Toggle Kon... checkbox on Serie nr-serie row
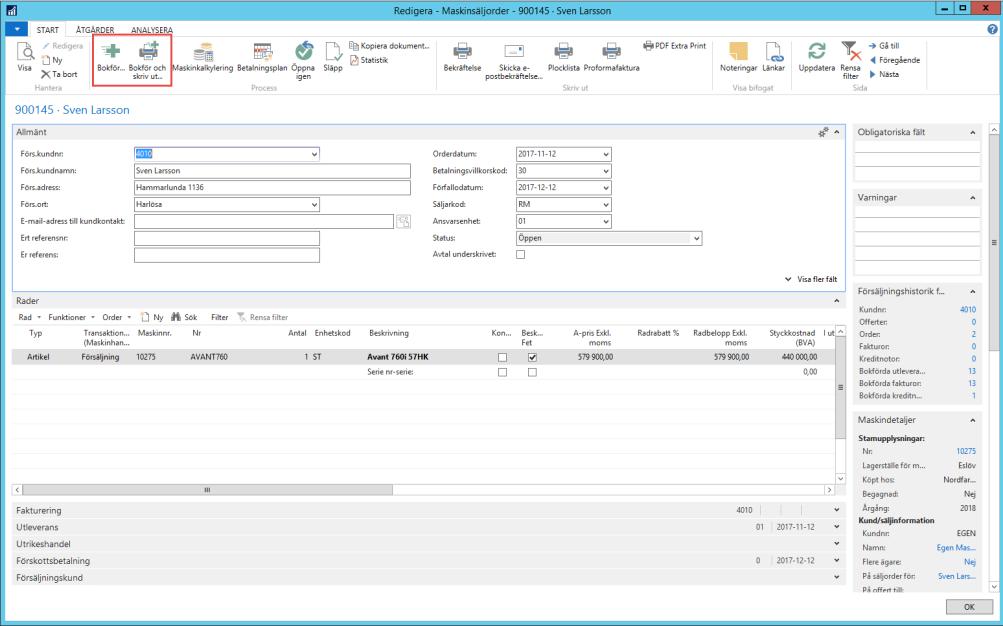The image size is (1003, 626). pos(502,372)
